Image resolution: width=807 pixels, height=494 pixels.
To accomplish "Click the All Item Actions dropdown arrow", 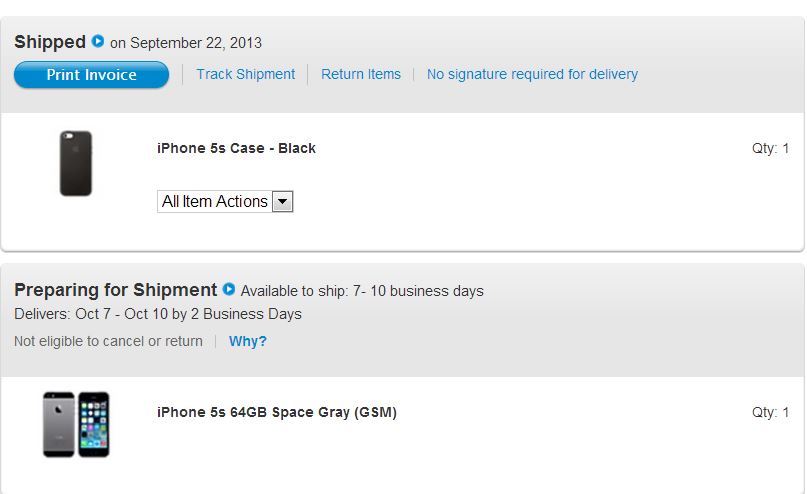I will pyautogui.click(x=282, y=201).
